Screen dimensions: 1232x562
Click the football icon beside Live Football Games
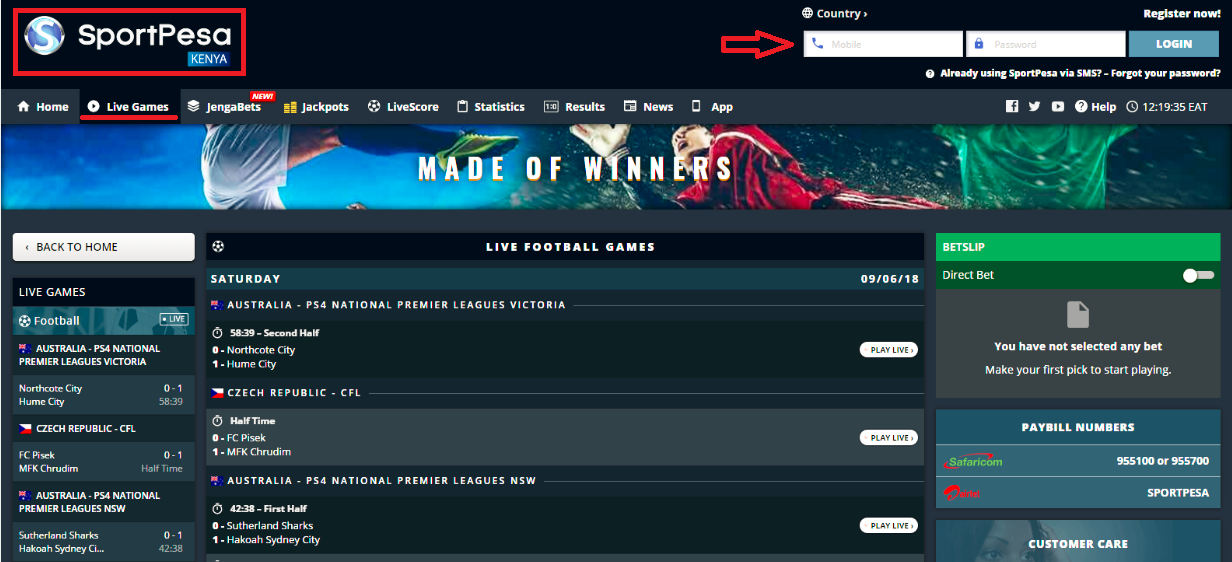[x=219, y=246]
